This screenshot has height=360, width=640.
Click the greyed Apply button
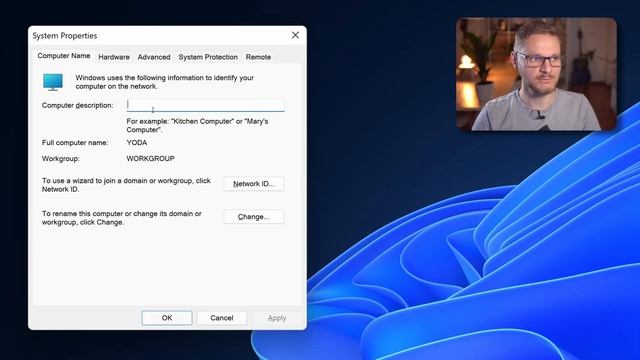pyautogui.click(x=277, y=318)
